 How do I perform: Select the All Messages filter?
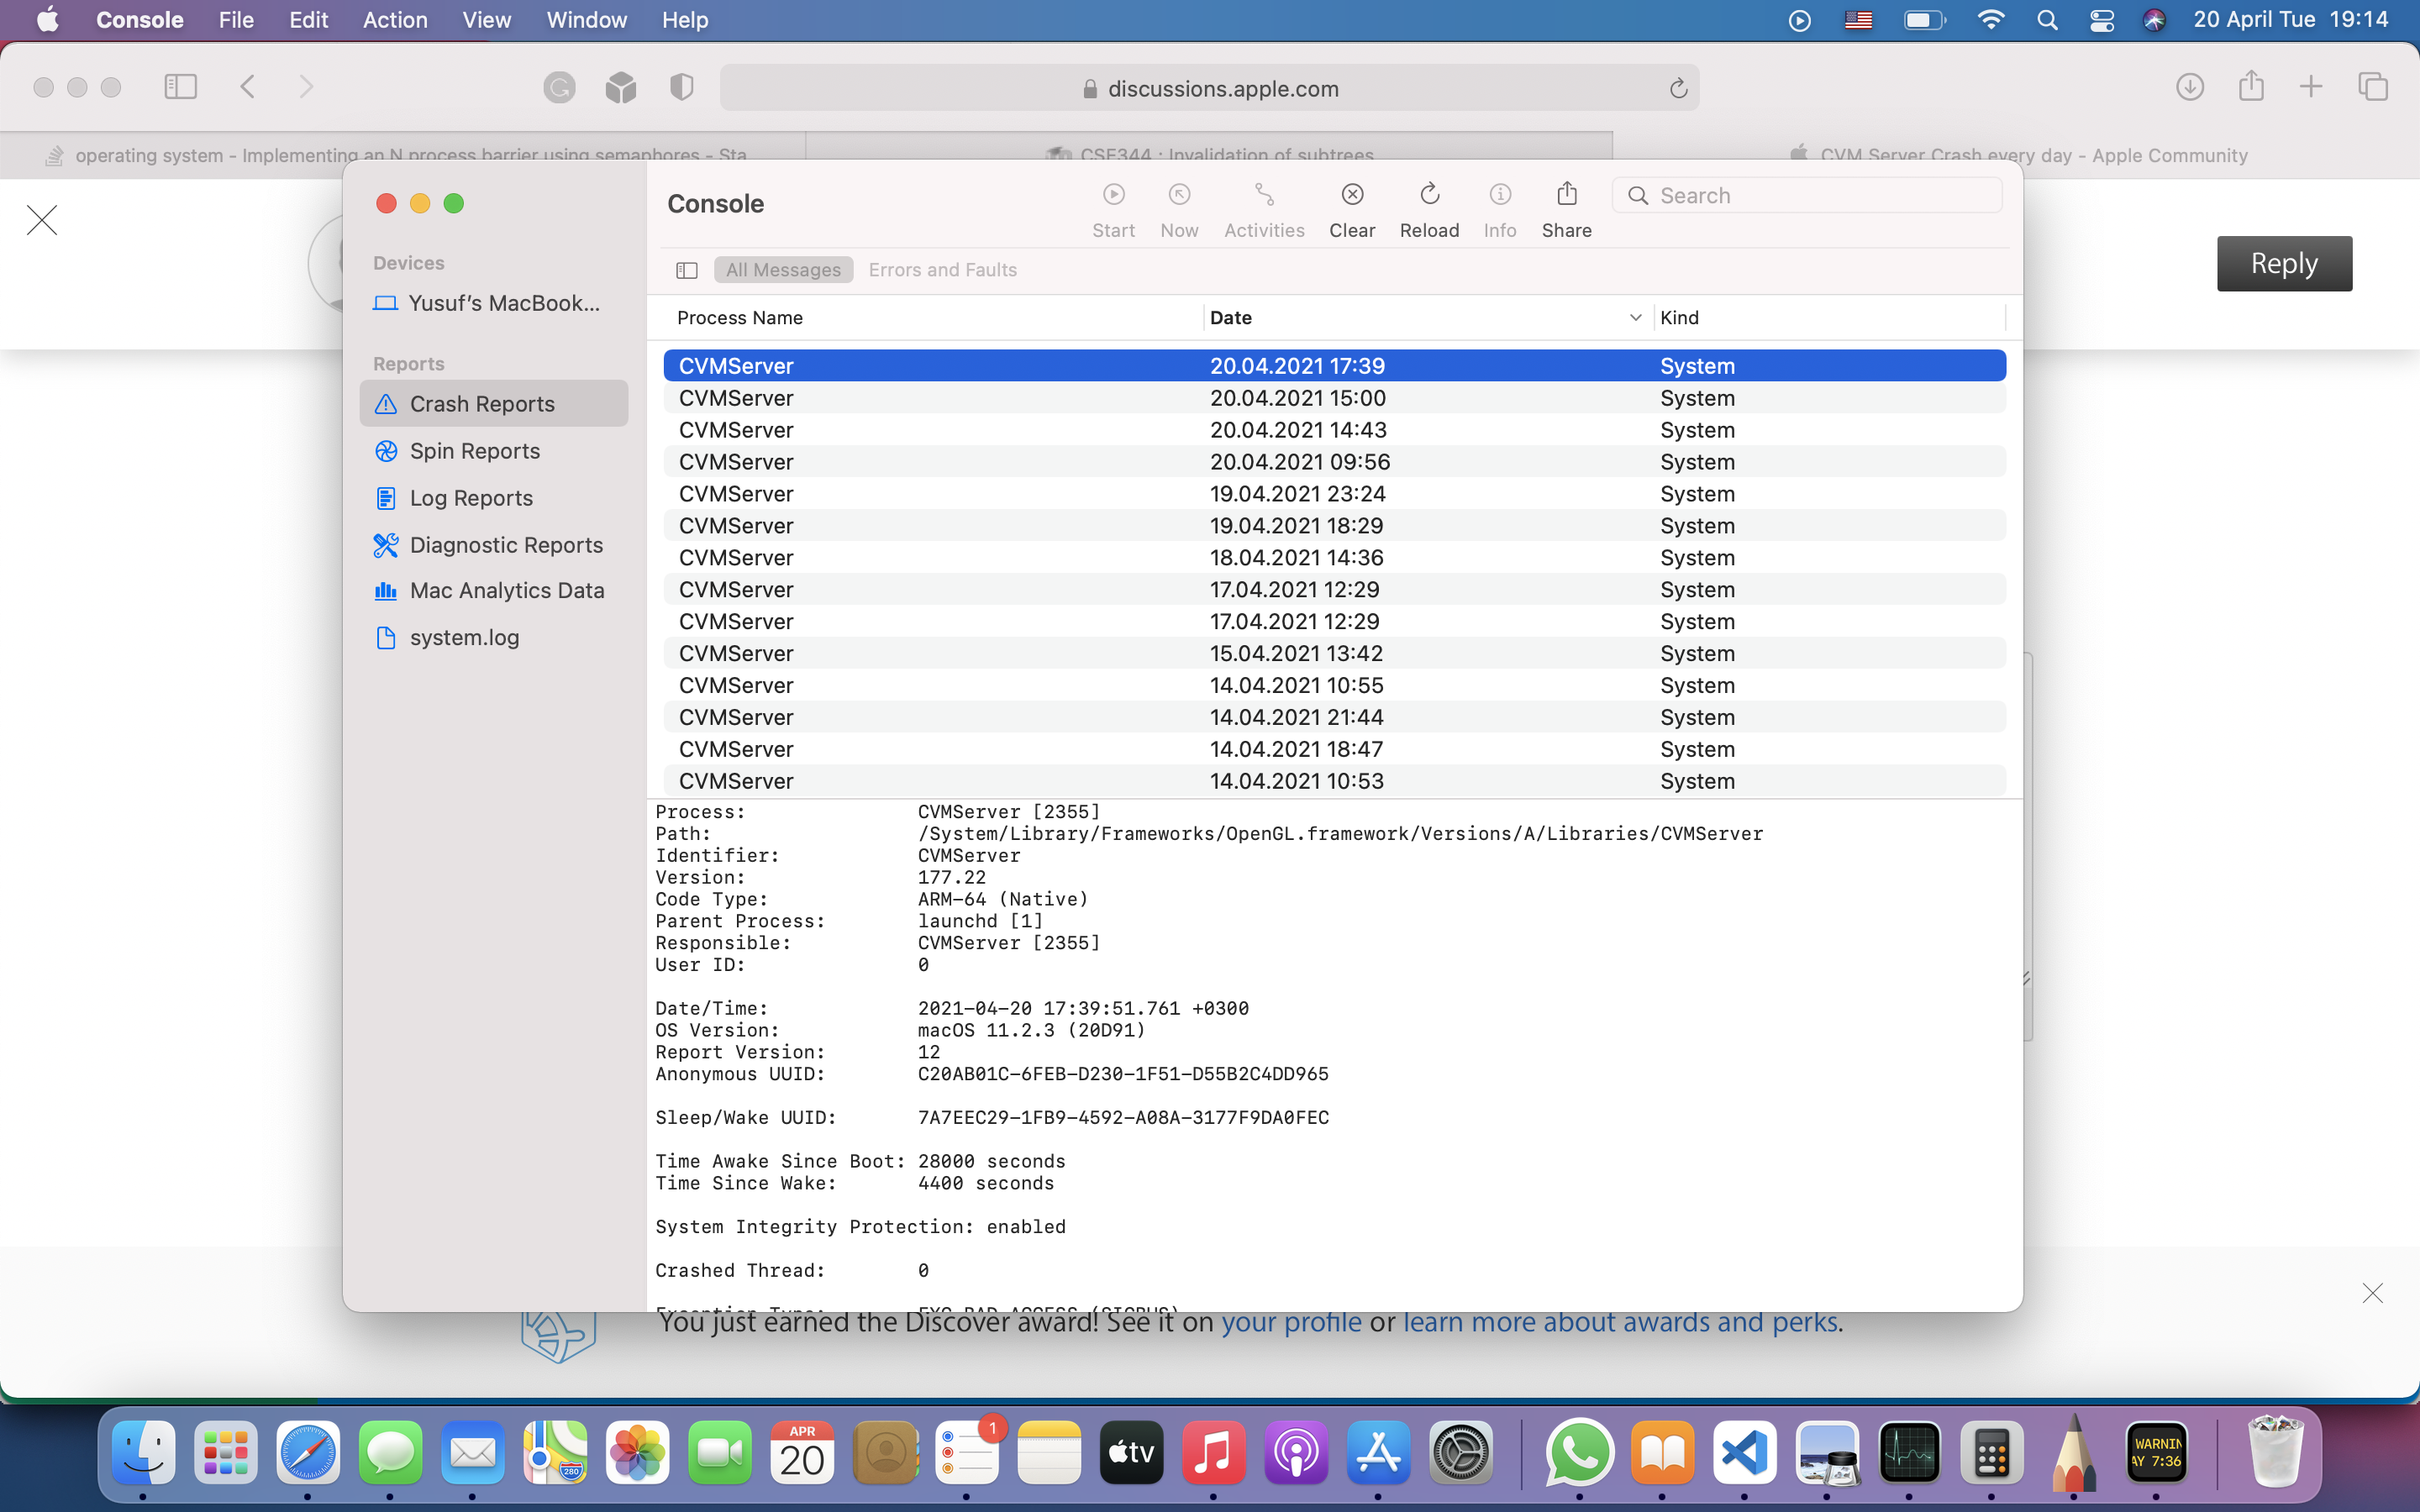pos(783,270)
